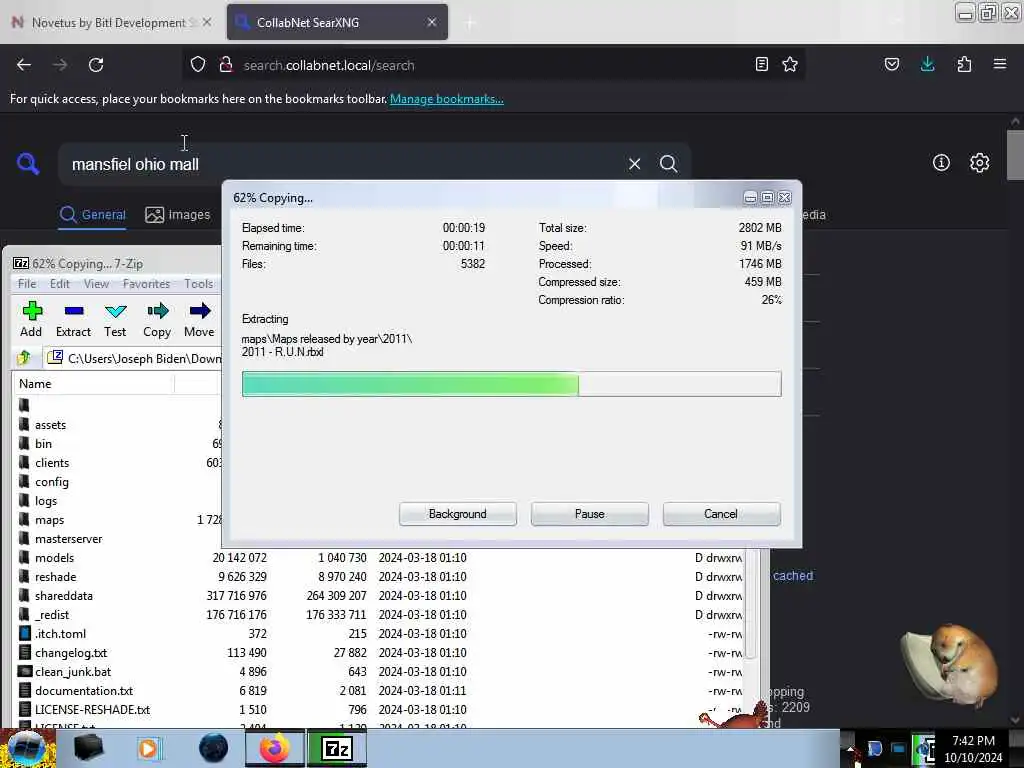
Task: Click the 7-Zip path address field
Action: click(x=133, y=358)
